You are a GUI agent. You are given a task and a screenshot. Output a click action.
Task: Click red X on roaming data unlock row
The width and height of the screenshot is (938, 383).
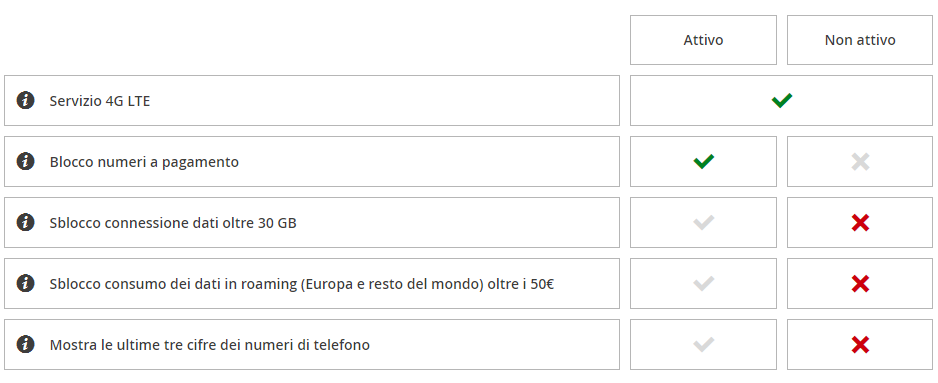pos(860,284)
